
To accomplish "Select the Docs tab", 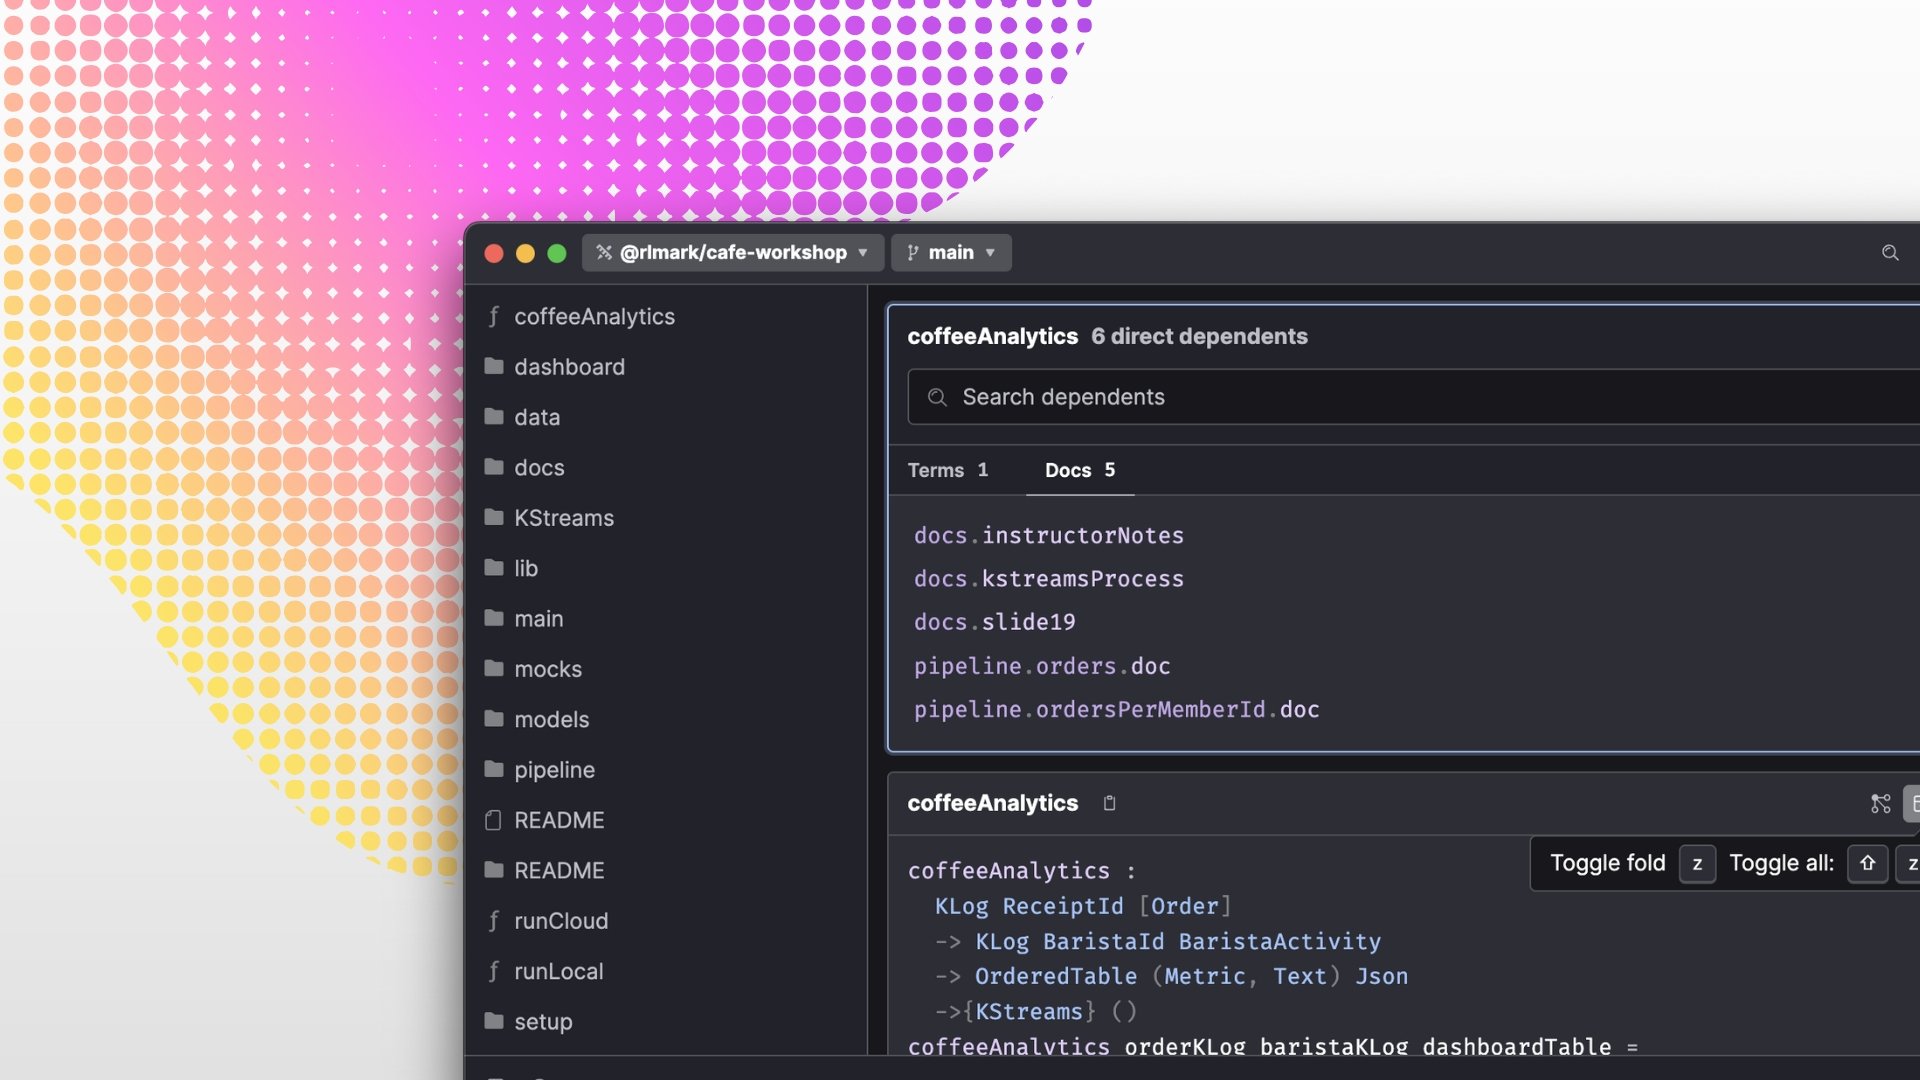I will pos(1079,470).
